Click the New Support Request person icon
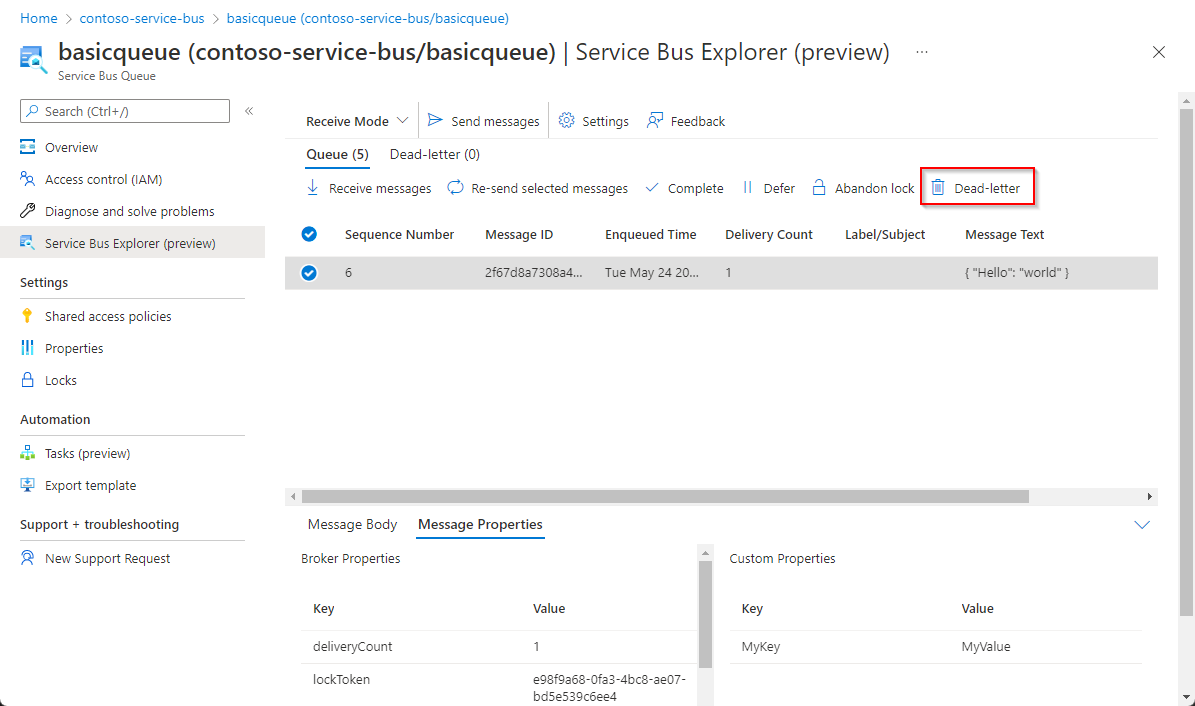 point(27,557)
